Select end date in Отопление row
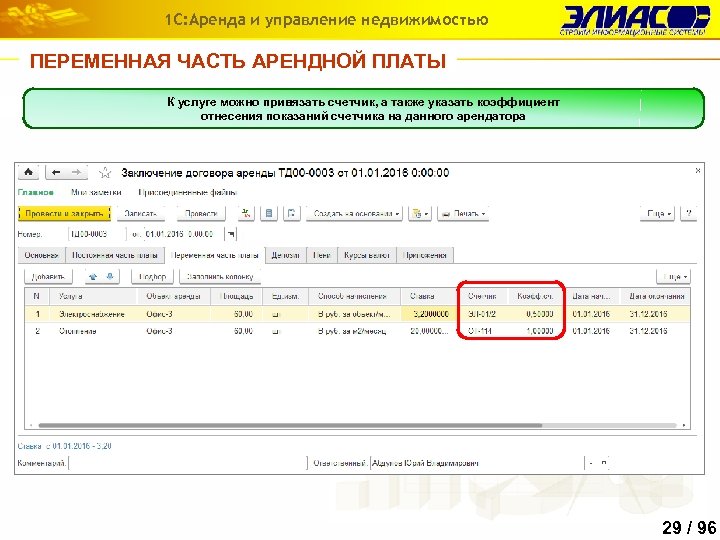Screen dimensions: 720x540 656,331
